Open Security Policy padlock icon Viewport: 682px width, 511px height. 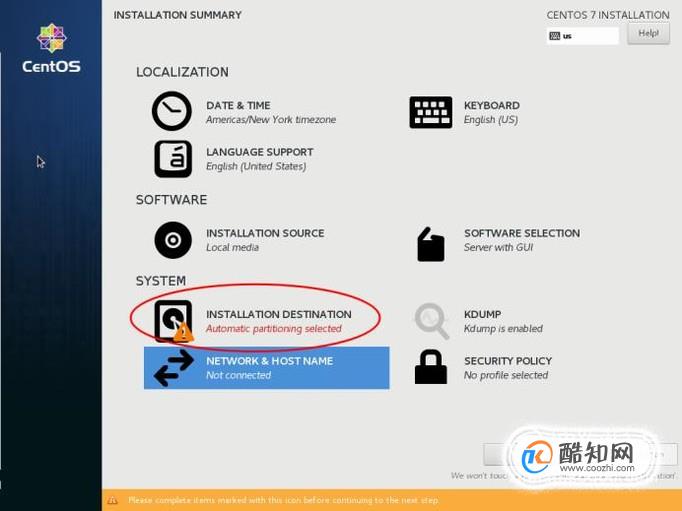[431, 367]
